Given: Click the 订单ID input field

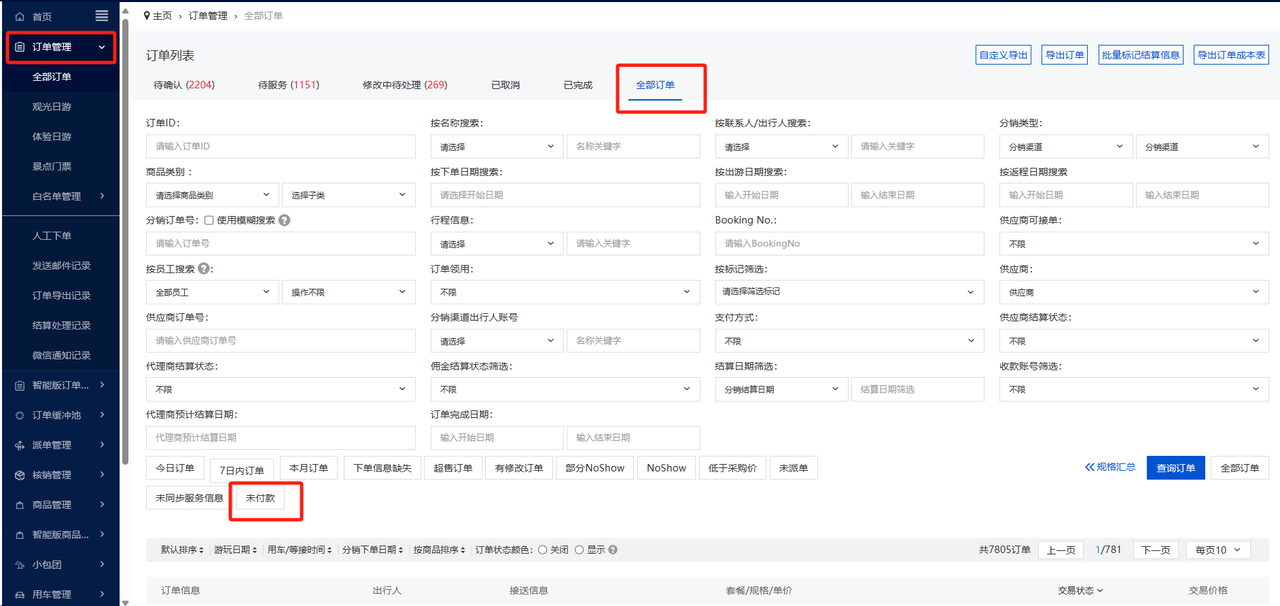Looking at the screenshot, I should [x=280, y=147].
